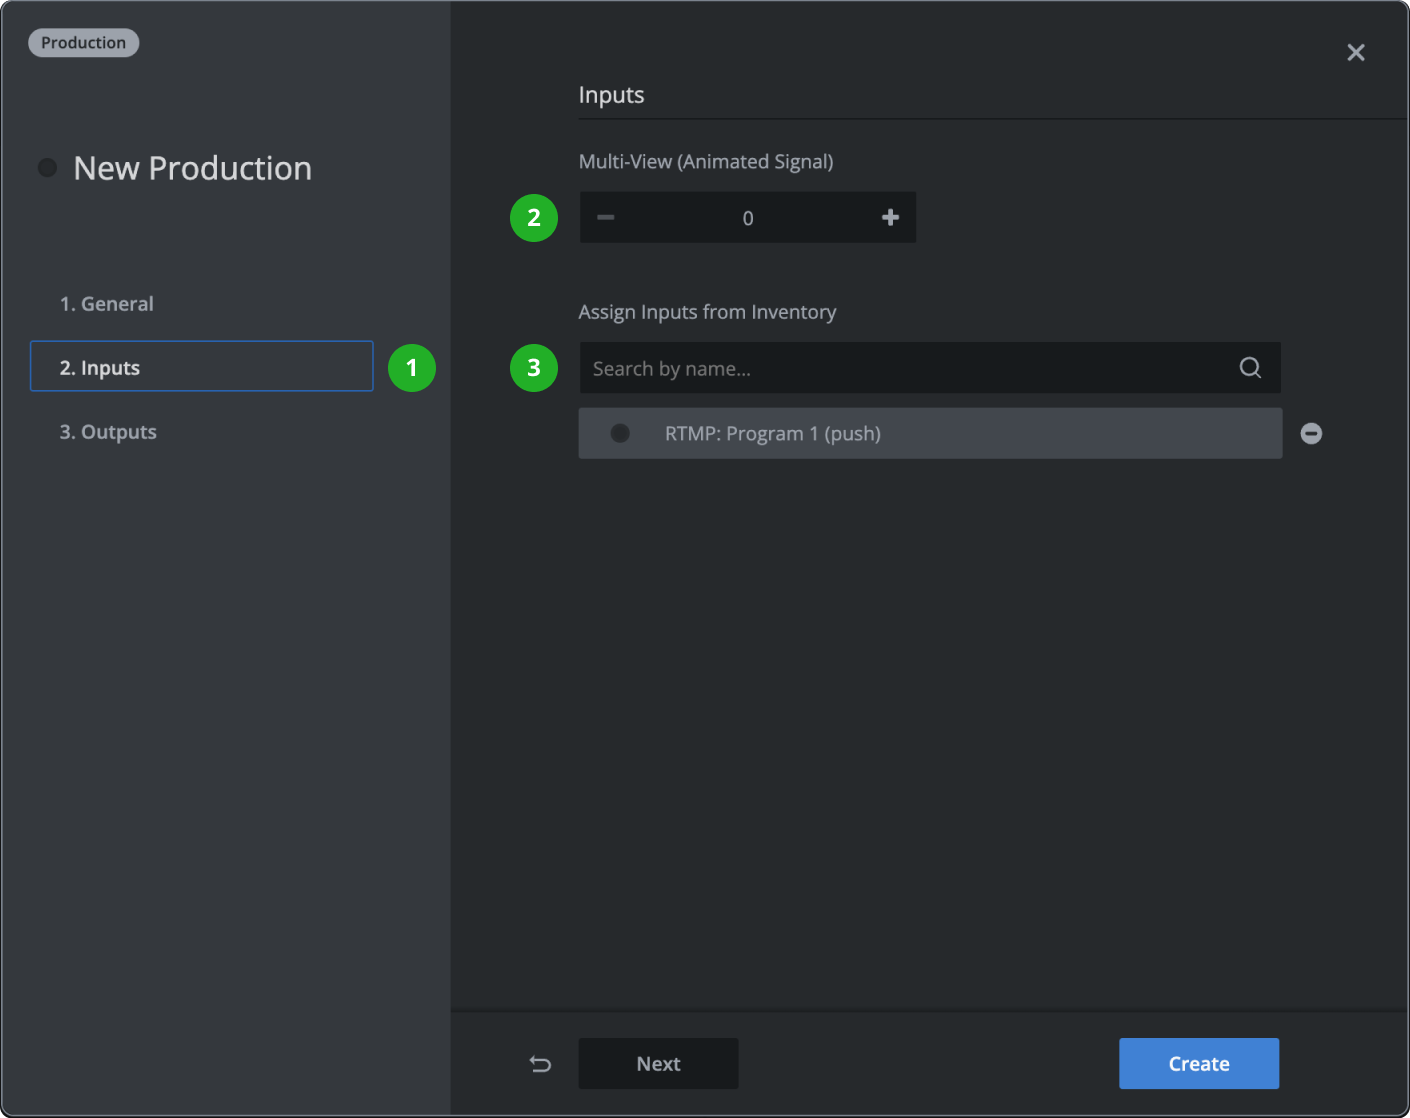Viewport: 1410px width, 1118px height.
Task: Click the magnifier icon in the search bar
Action: [1249, 367]
